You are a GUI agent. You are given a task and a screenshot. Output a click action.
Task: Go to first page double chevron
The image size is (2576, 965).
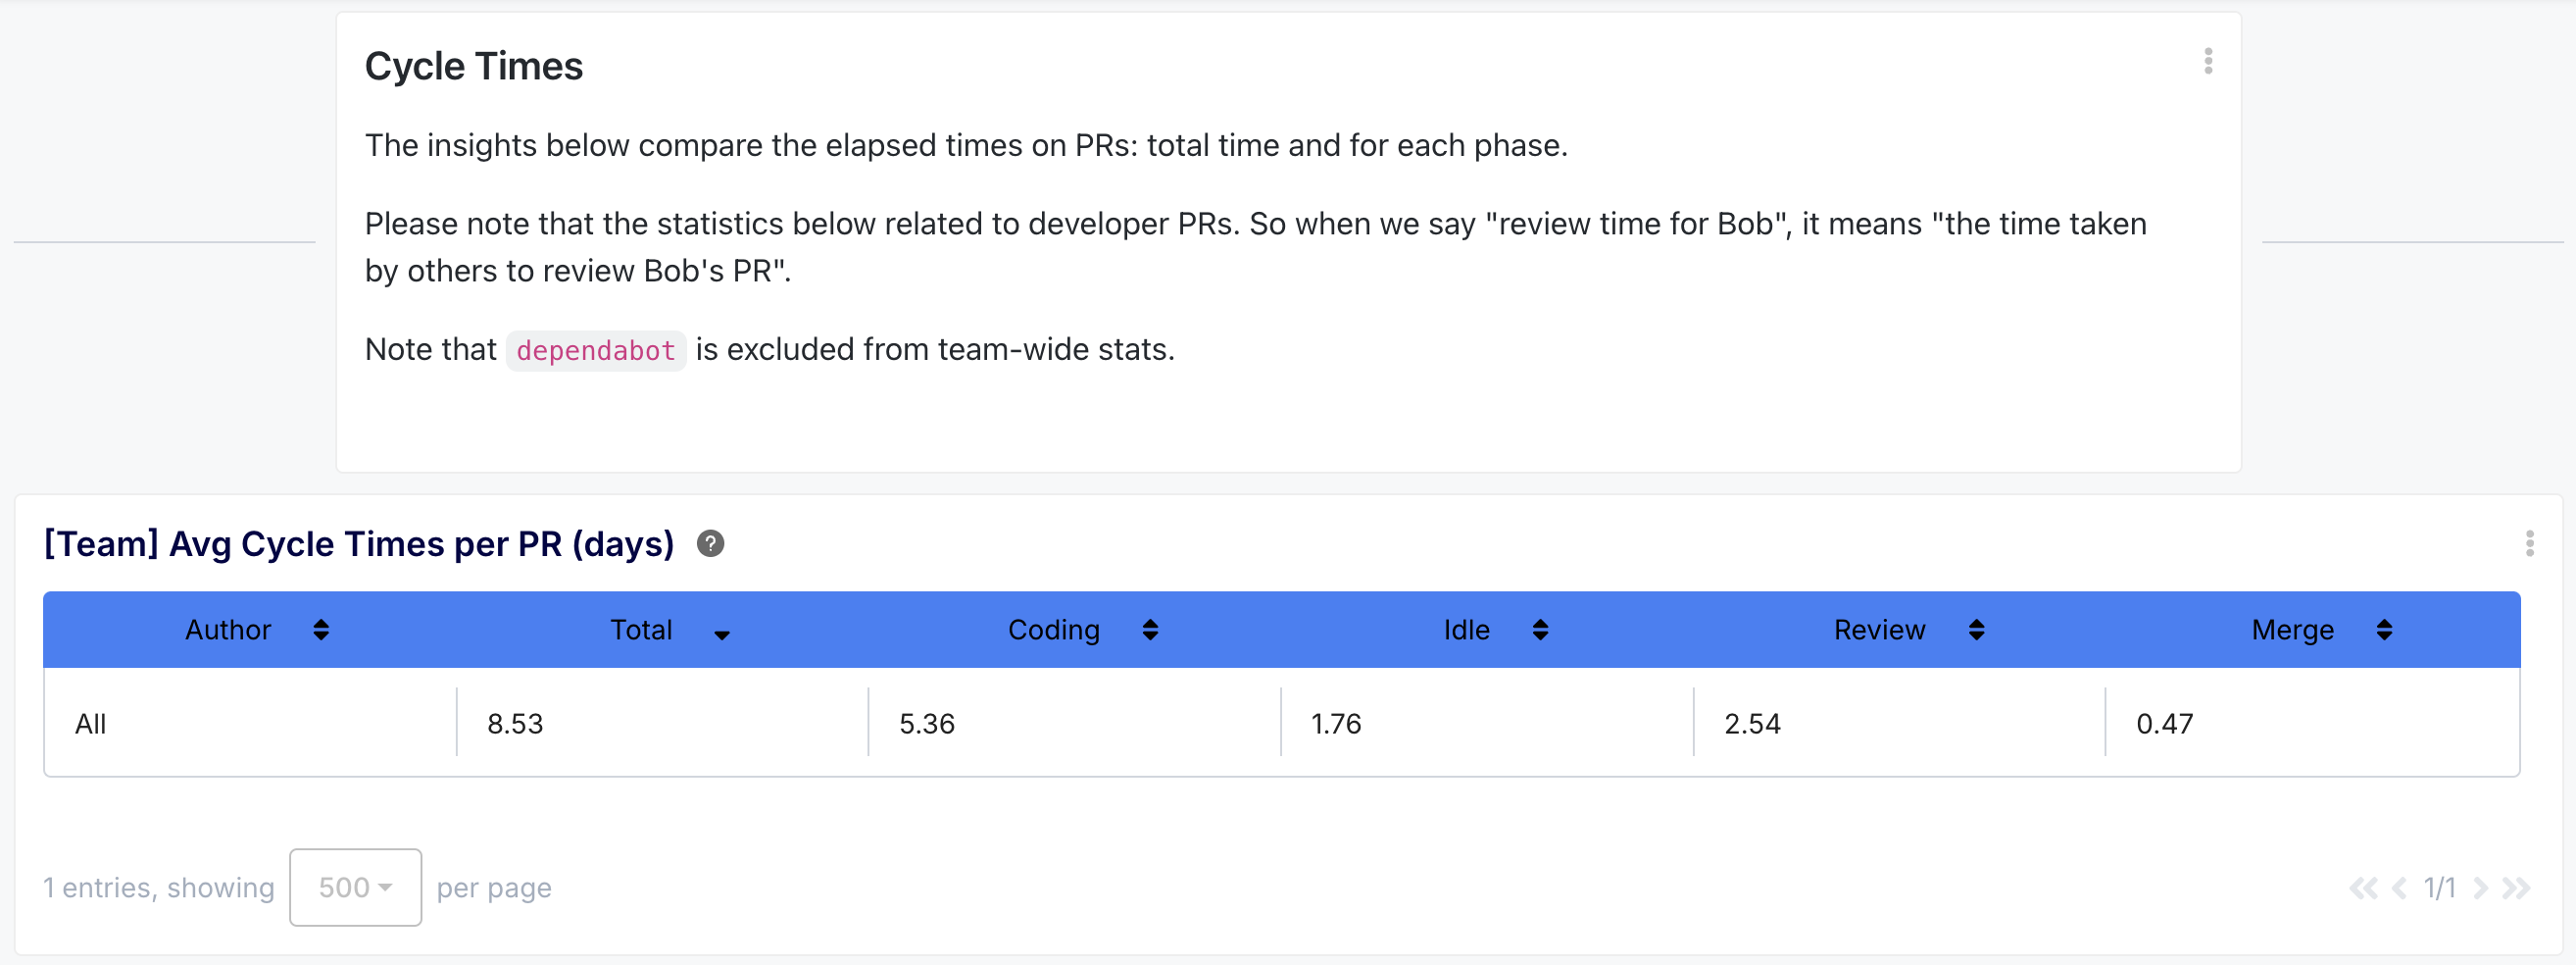click(2363, 888)
